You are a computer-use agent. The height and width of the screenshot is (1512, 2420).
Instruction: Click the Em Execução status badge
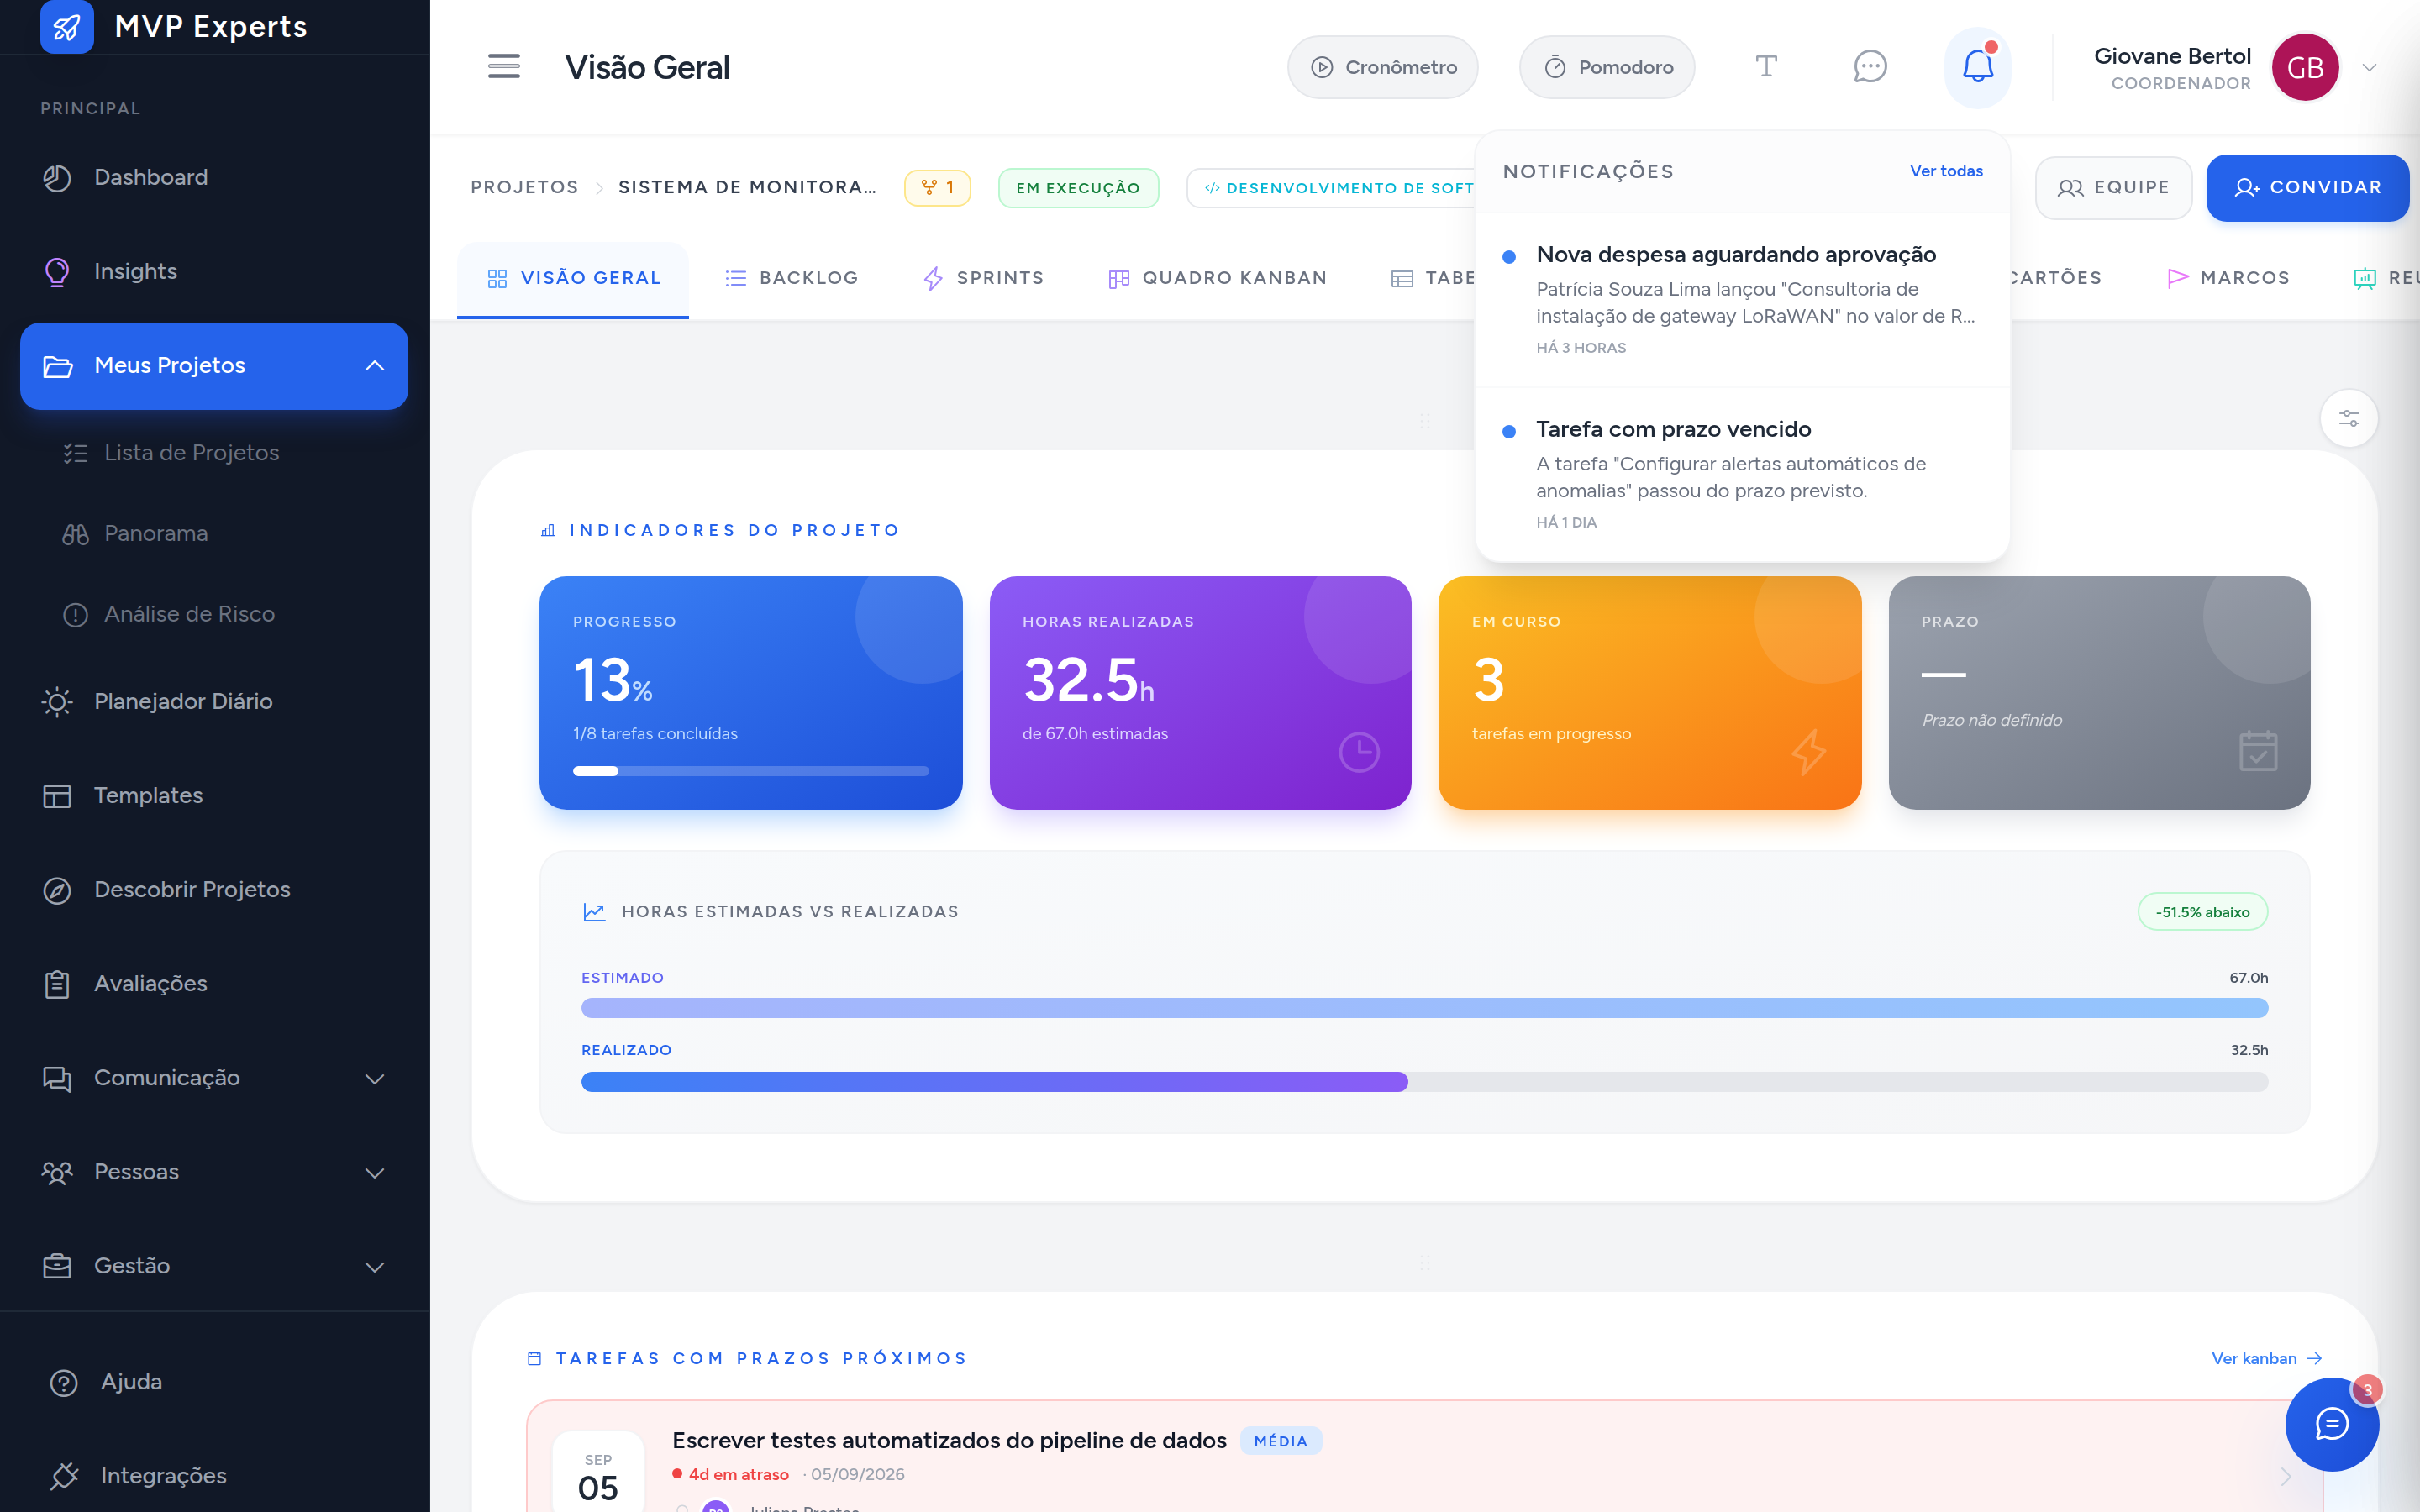tap(1078, 187)
